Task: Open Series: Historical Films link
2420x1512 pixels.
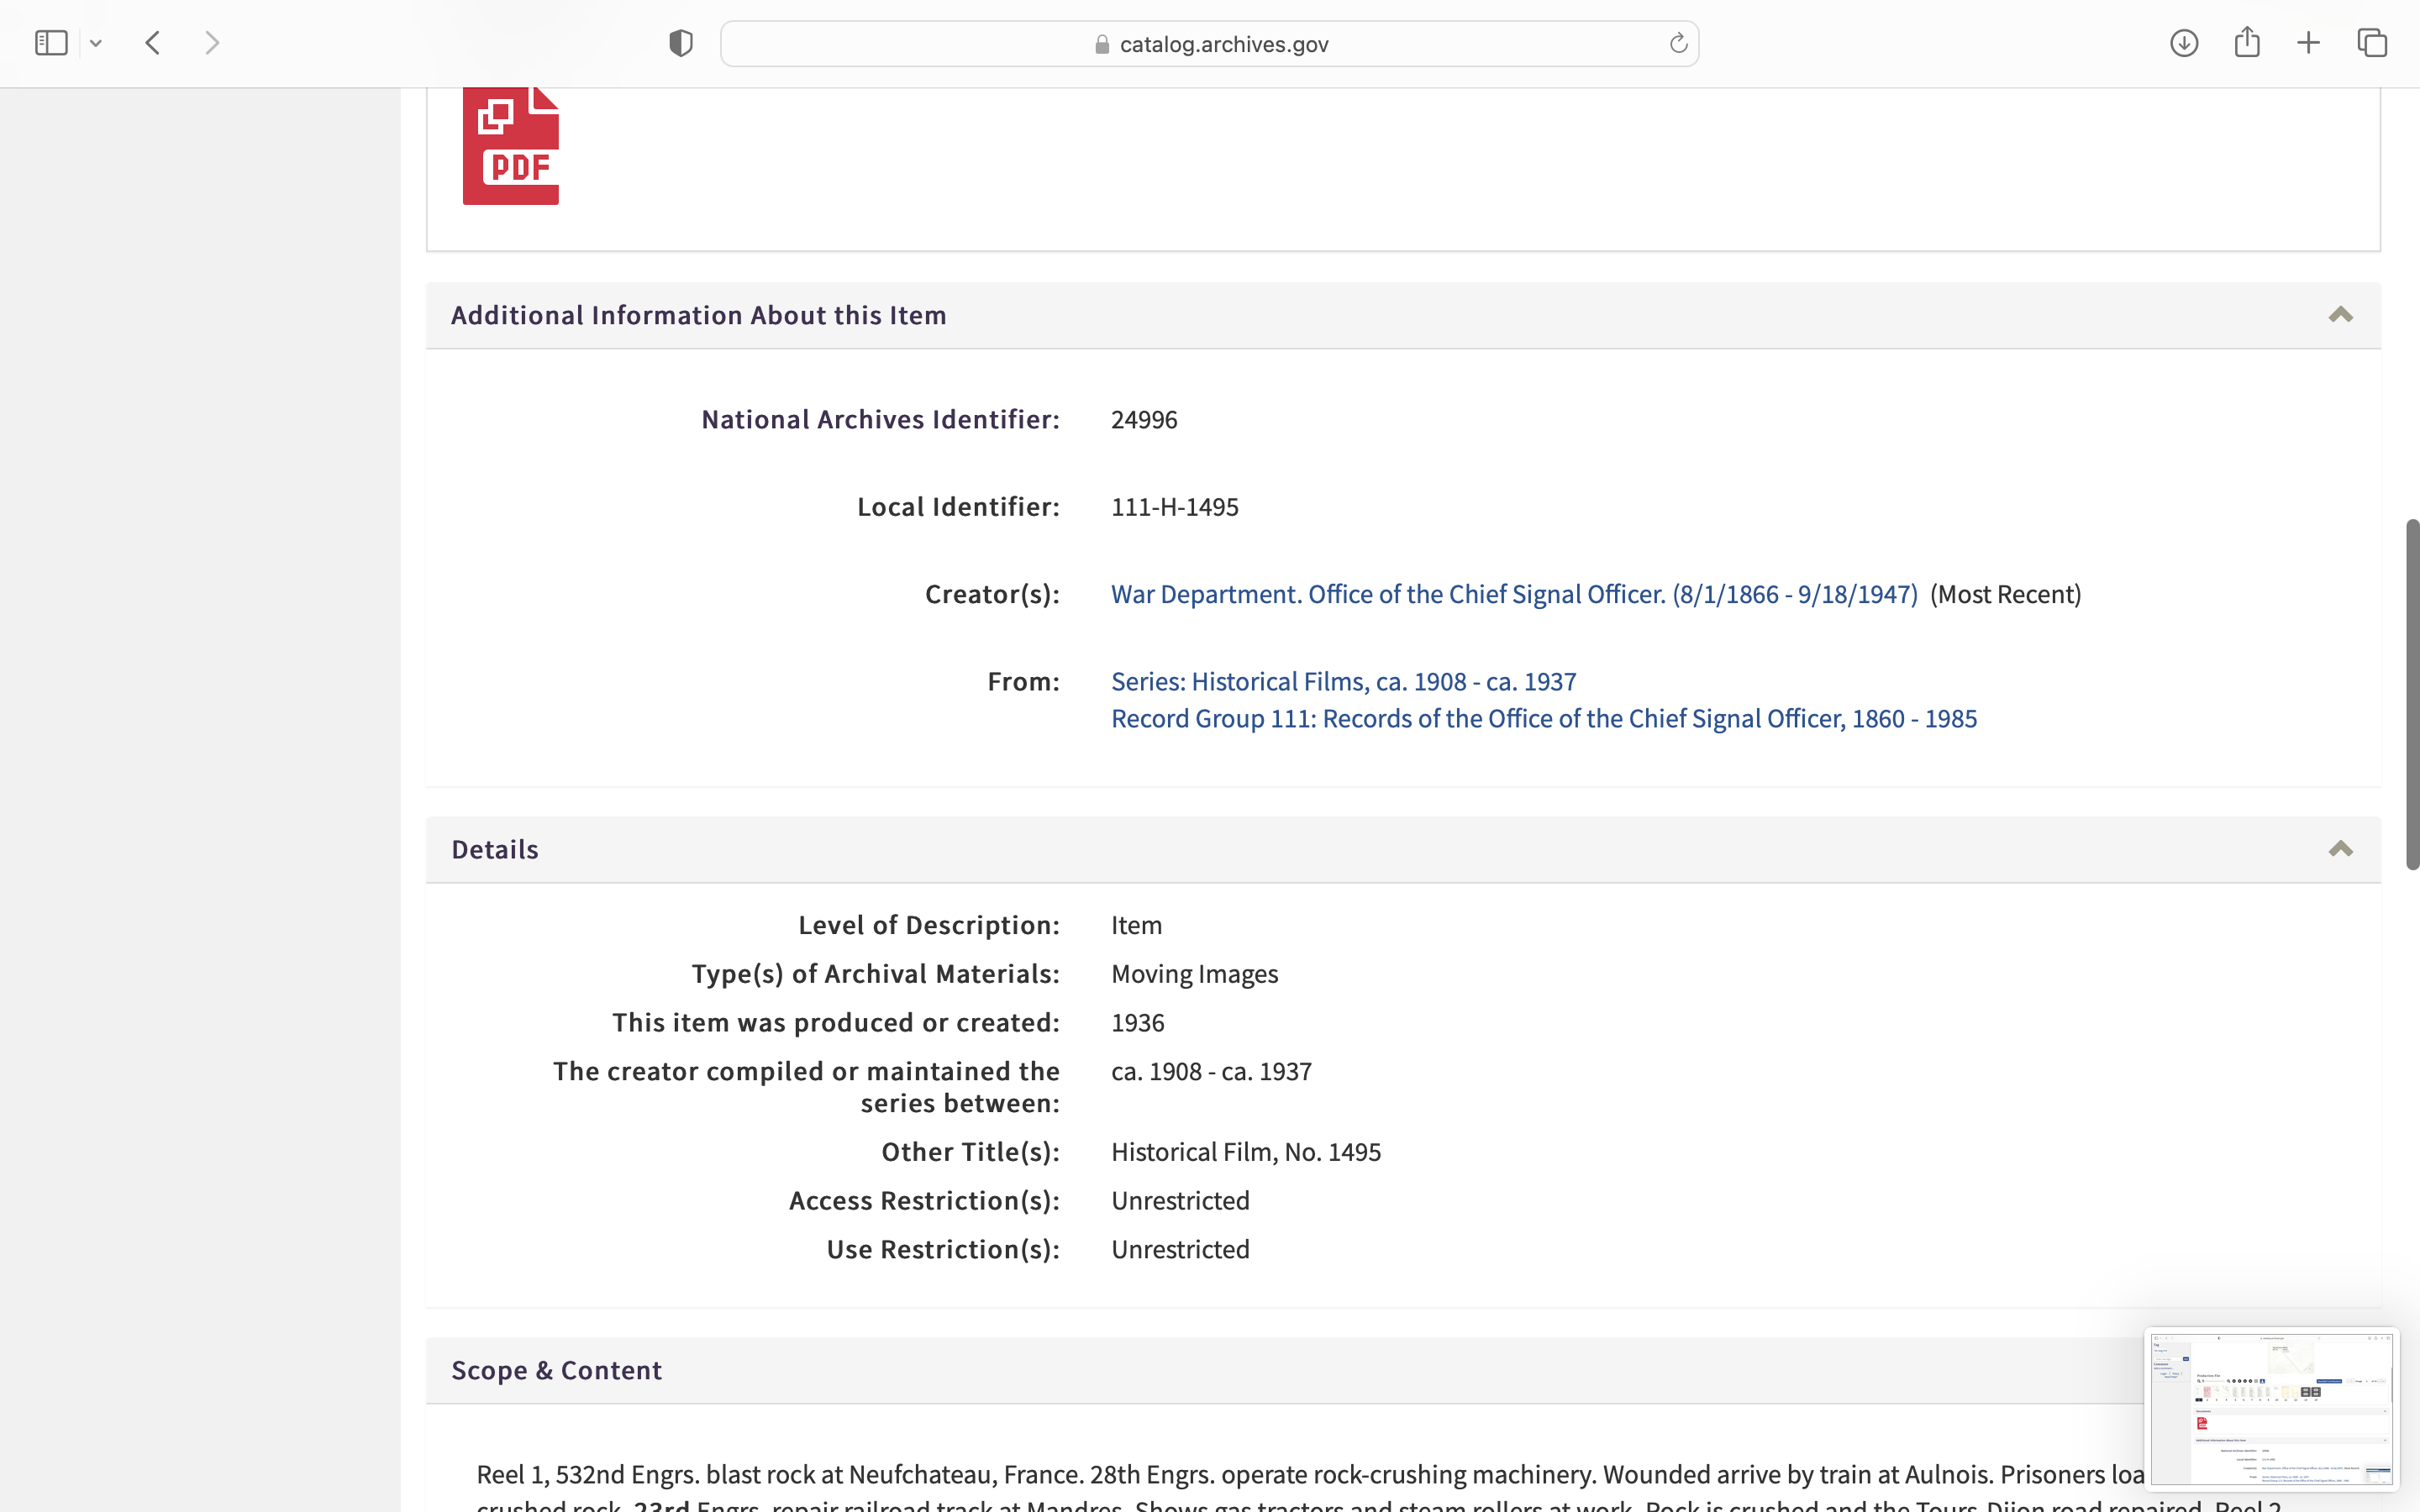Action: tap(1343, 681)
